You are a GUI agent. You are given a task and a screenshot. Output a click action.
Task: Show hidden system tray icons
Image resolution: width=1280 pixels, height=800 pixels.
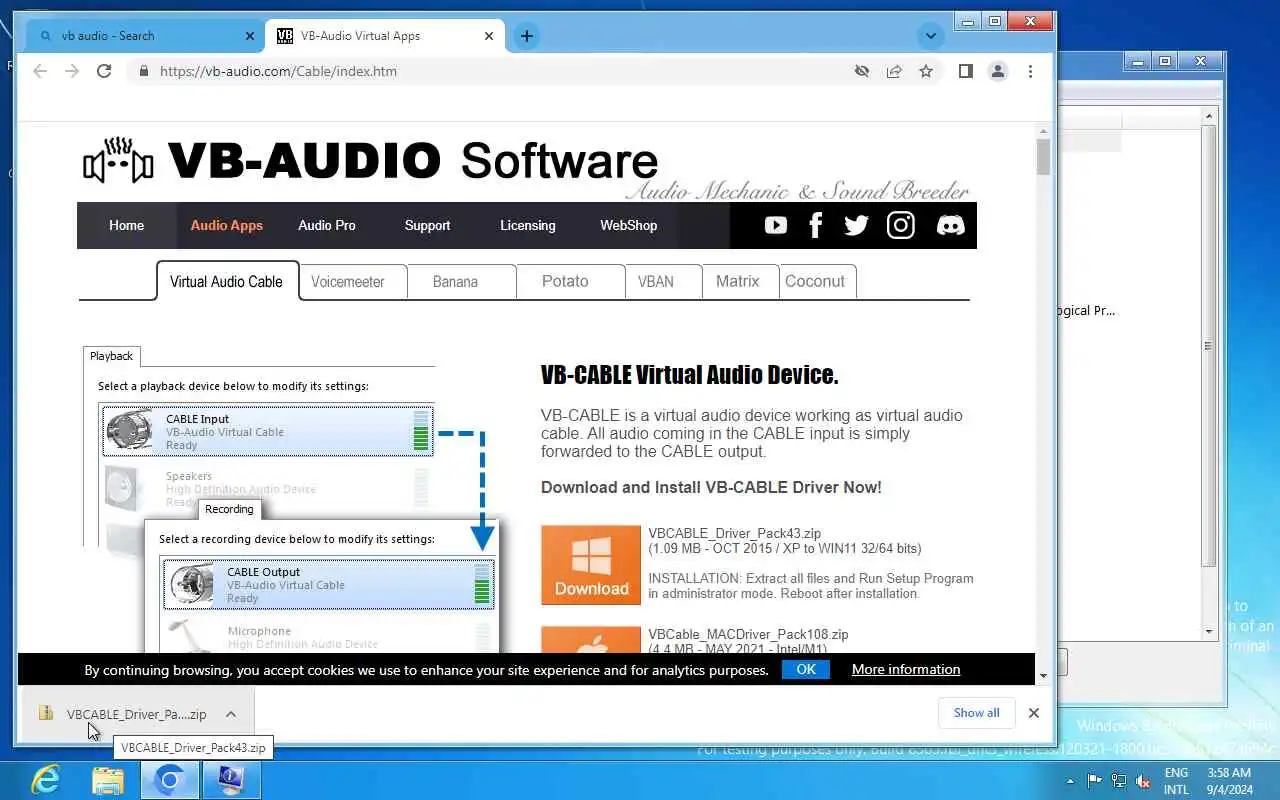pos(1071,781)
